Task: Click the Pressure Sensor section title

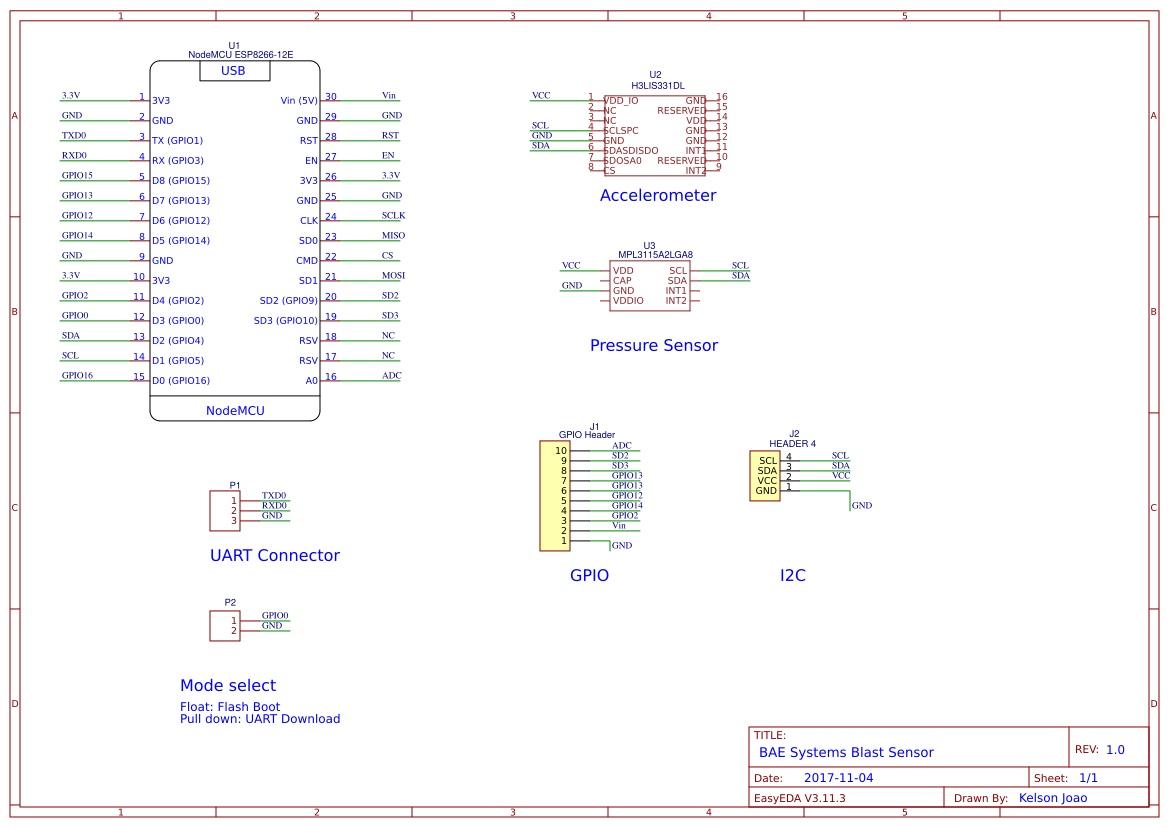Action: [x=654, y=345]
